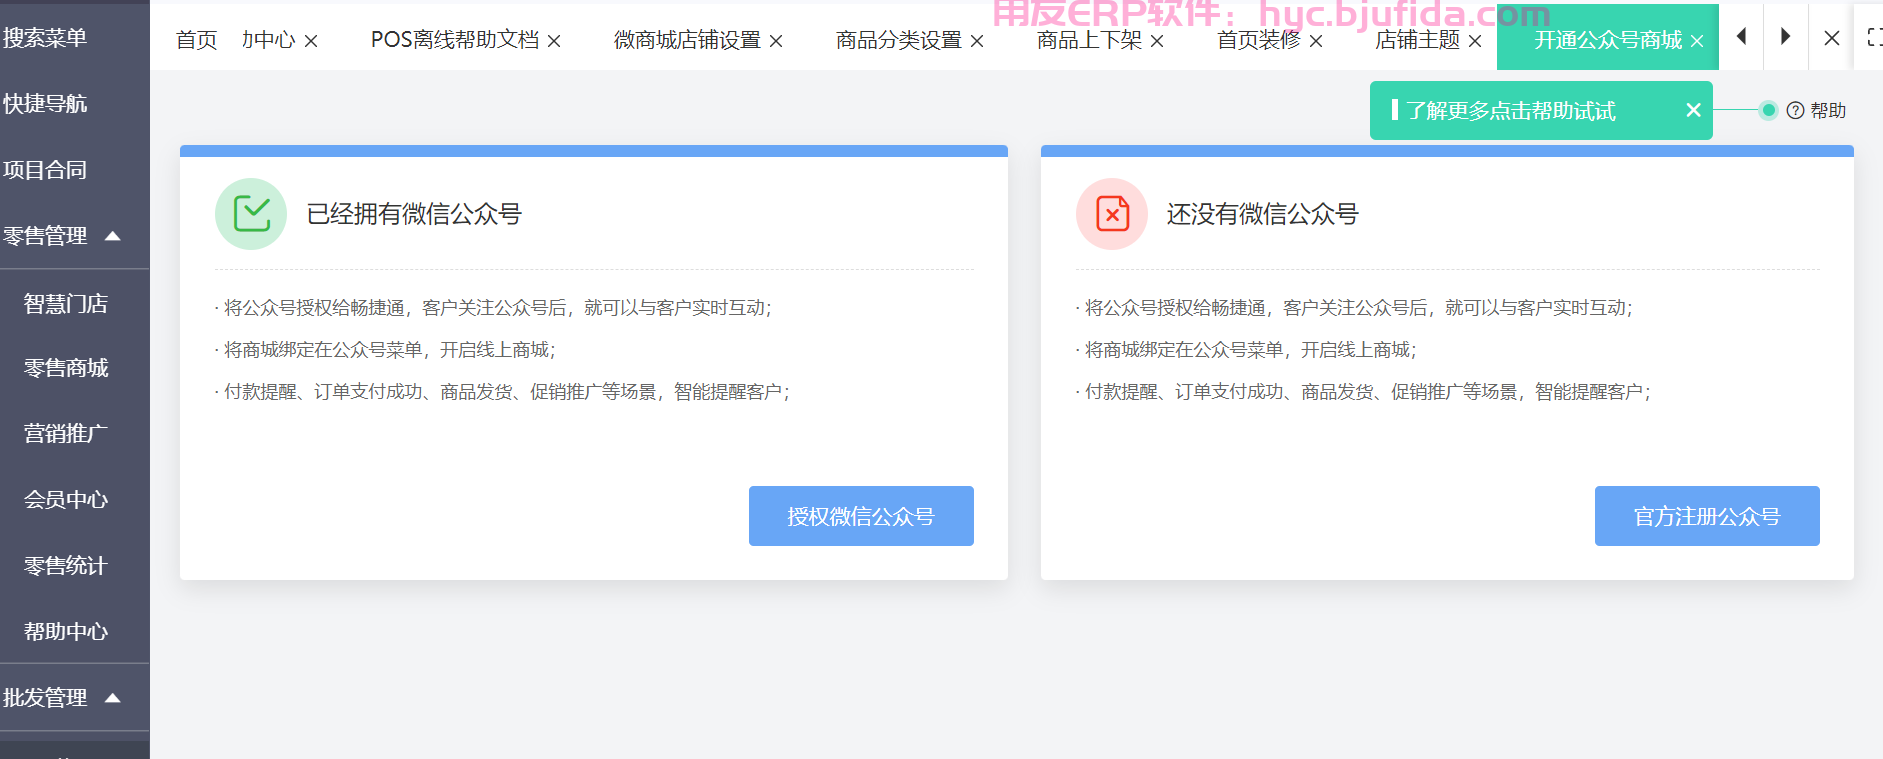Close the 了解更多点击帮助试试 tooltip

pos(1693,110)
